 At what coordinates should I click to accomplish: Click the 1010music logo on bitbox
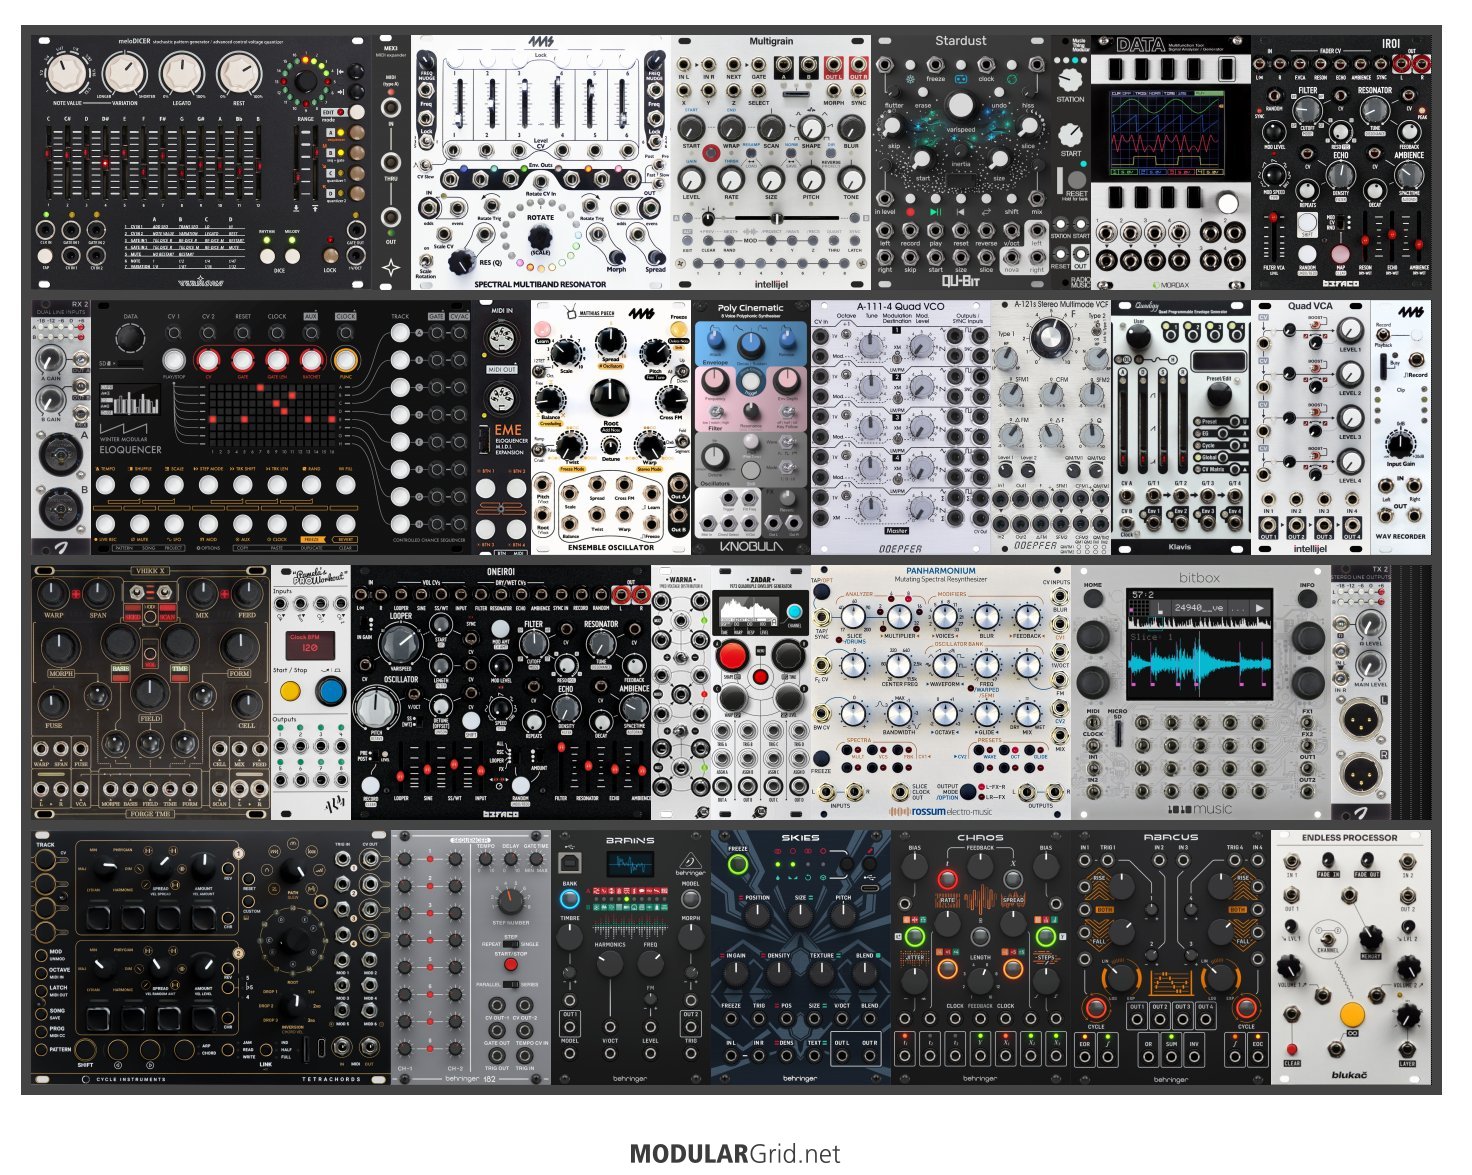pos(1200,809)
